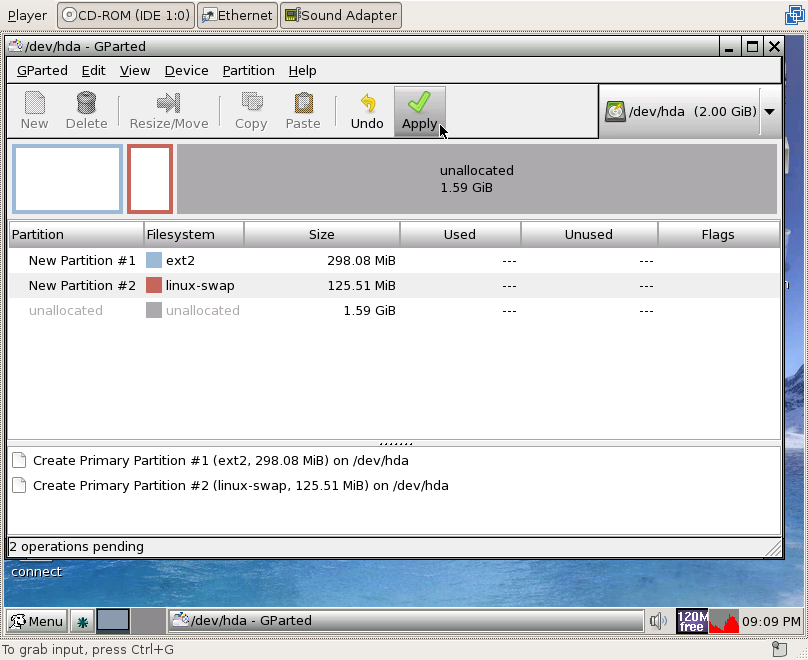Switch to the second virtual desktop pager
808x660 pixels.
[x=148, y=620]
